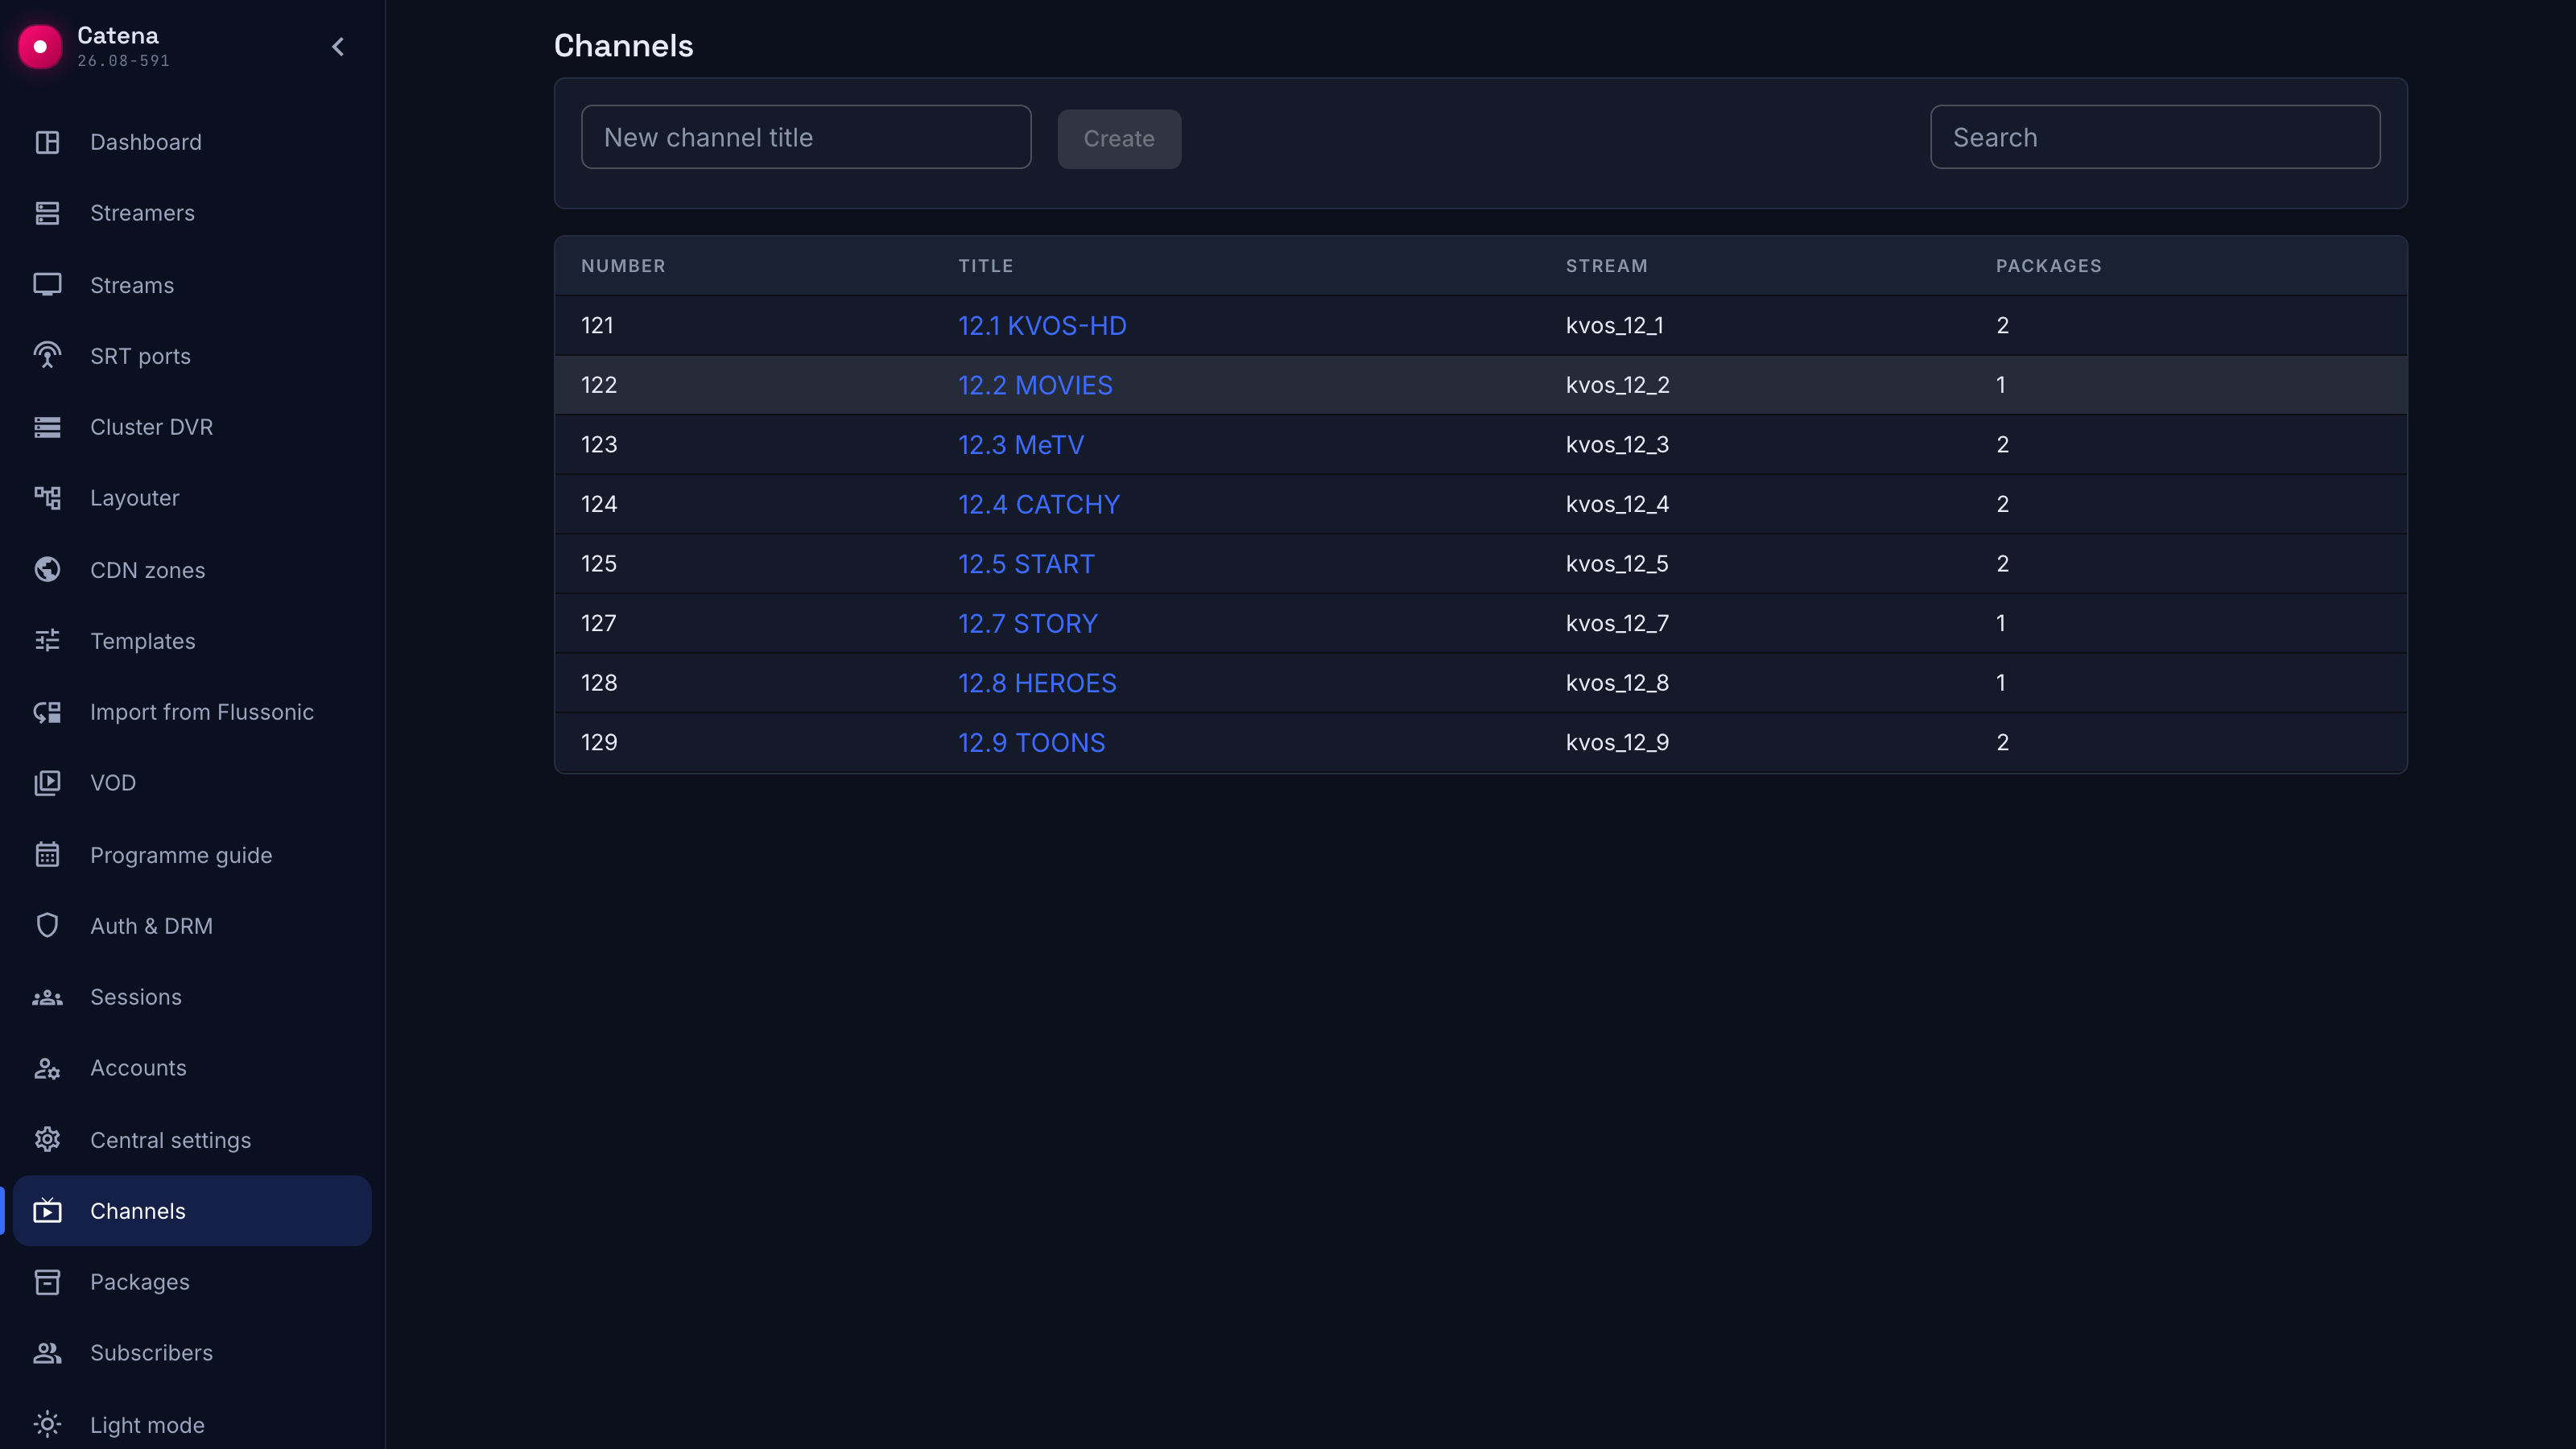Viewport: 2576px width, 1449px height.
Task: Open Packages label in sidebar
Action: (139, 1282)
